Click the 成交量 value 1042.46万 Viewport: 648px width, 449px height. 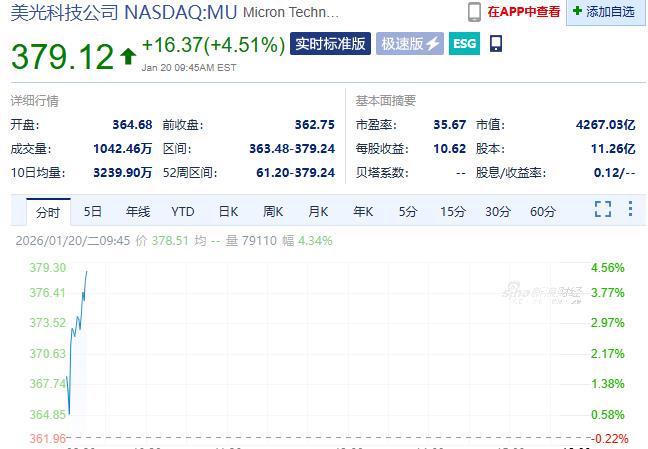coord(123,148)
